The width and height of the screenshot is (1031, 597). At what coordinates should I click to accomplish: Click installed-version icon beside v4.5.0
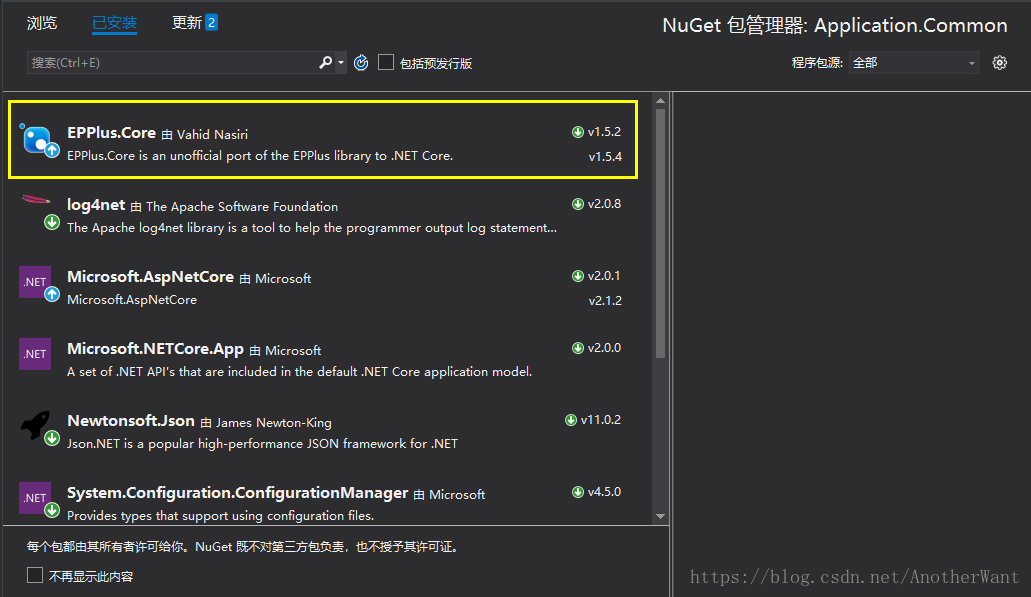[x=578, y=492]
